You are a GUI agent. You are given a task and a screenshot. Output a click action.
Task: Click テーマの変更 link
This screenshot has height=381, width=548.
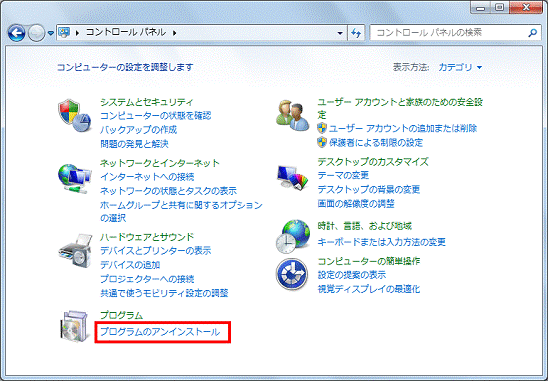(x=343, y=175)
